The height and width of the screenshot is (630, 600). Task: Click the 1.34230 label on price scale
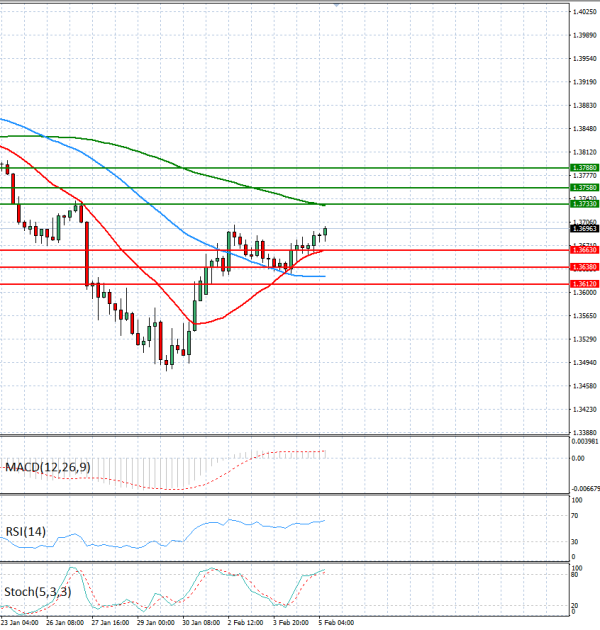583,409
